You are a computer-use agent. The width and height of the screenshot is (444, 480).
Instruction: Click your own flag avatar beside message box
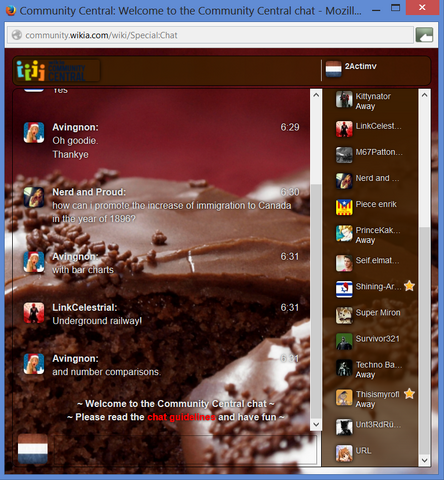point(33,449)
